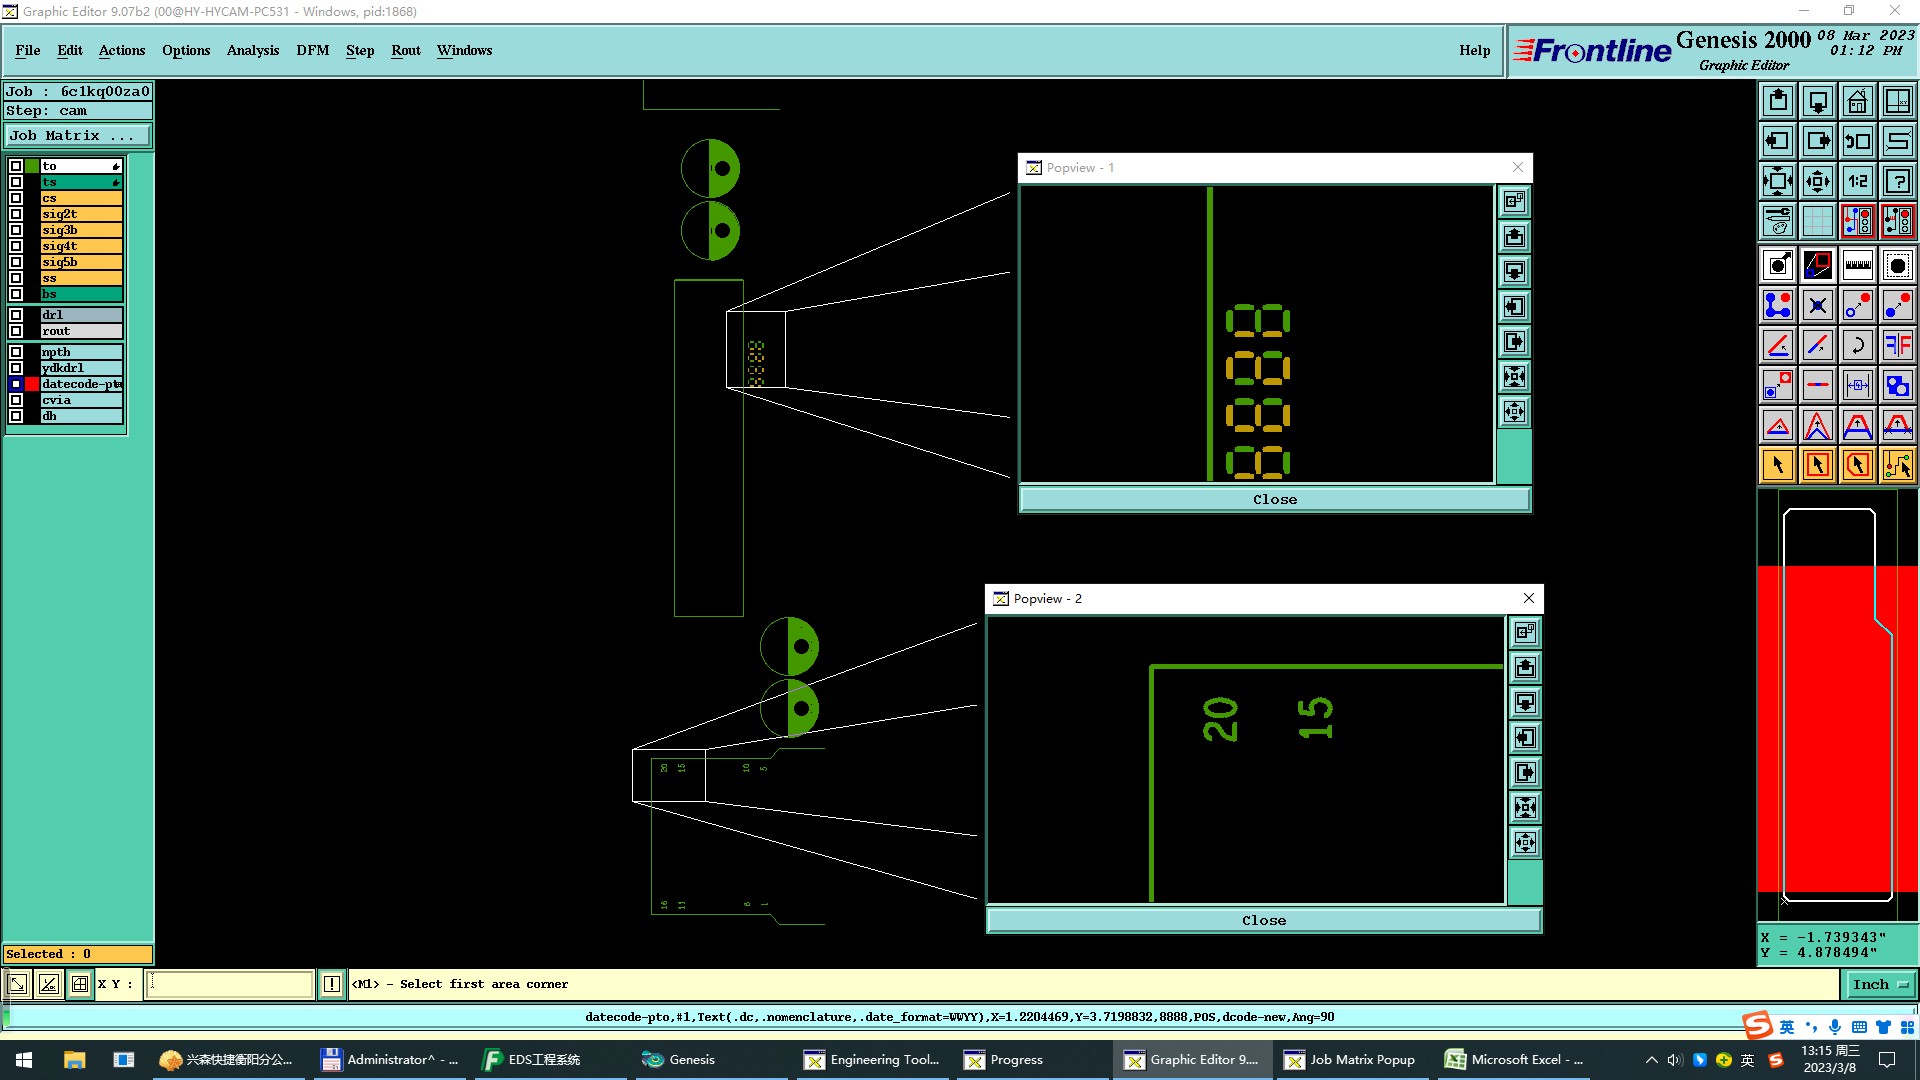The height and width of the screenshot is (1080, 1920).
Task: Click the 1:2 zoom scale icon
Action: click(x=1857, y=181)
